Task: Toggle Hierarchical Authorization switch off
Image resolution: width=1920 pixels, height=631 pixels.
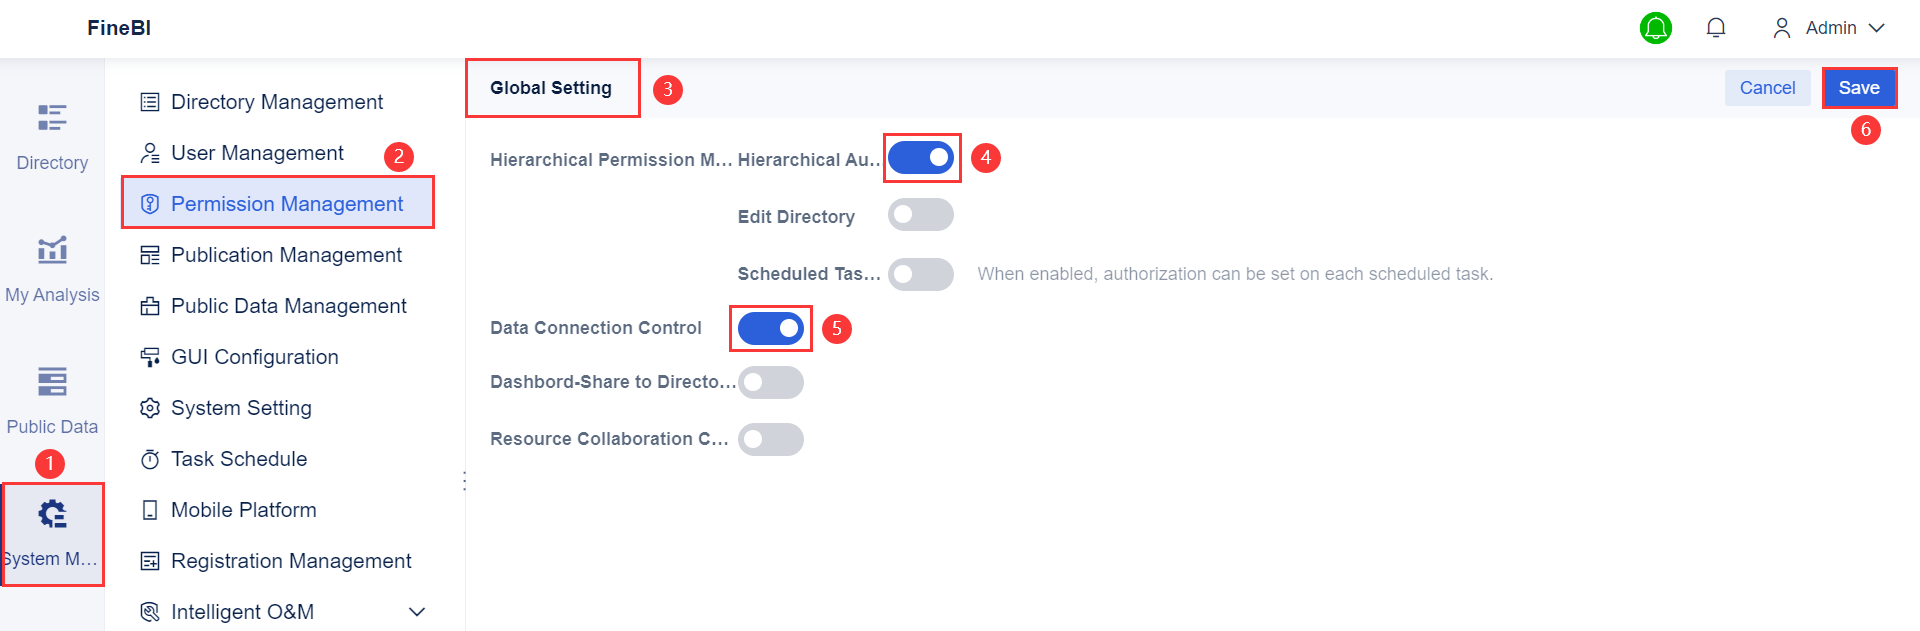Action: click(x=921, y=158)
